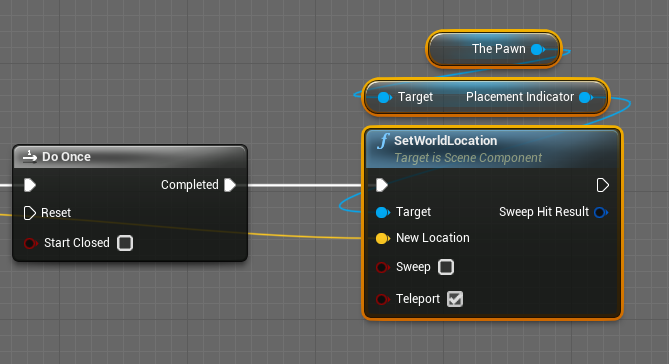Click the Completed output execution pin
This screenshot has height=364, width=669.
click(x=230, y=185)
